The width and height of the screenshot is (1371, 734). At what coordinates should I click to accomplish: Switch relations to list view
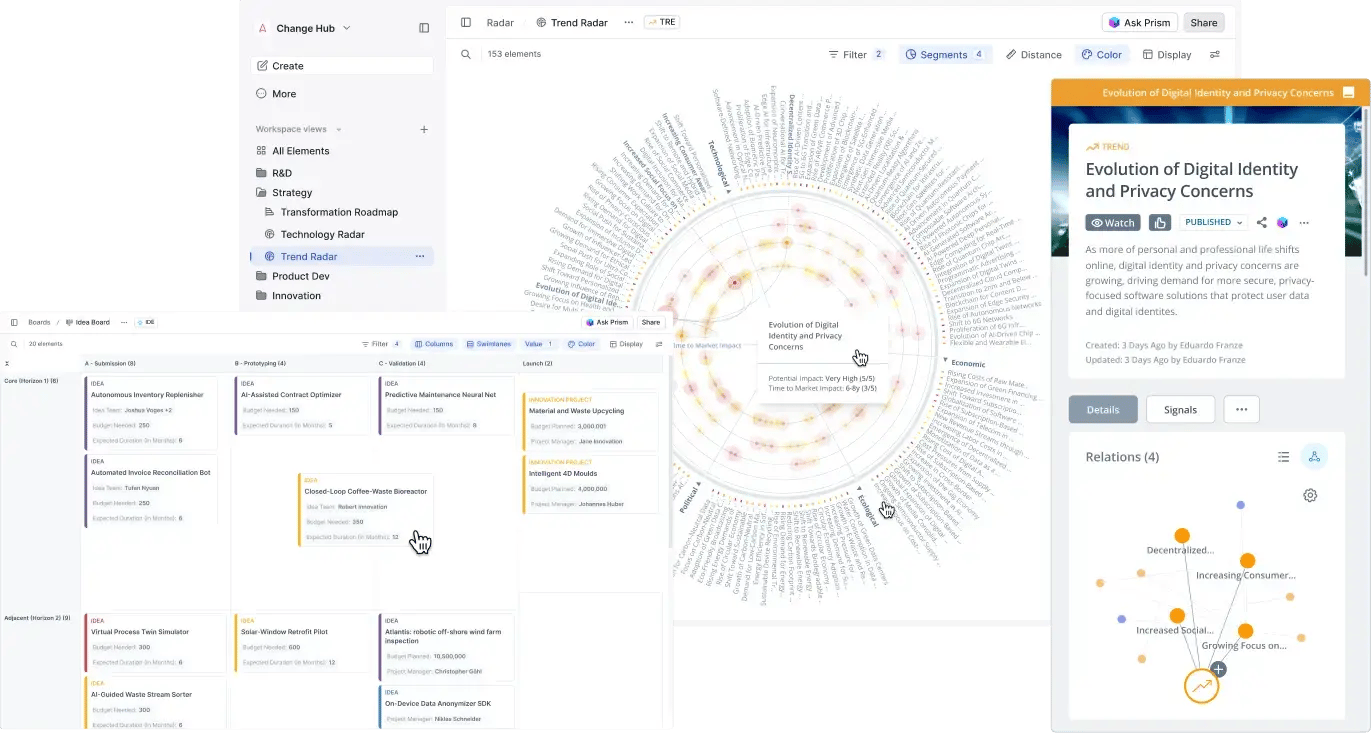click(x=1283, y=457)
